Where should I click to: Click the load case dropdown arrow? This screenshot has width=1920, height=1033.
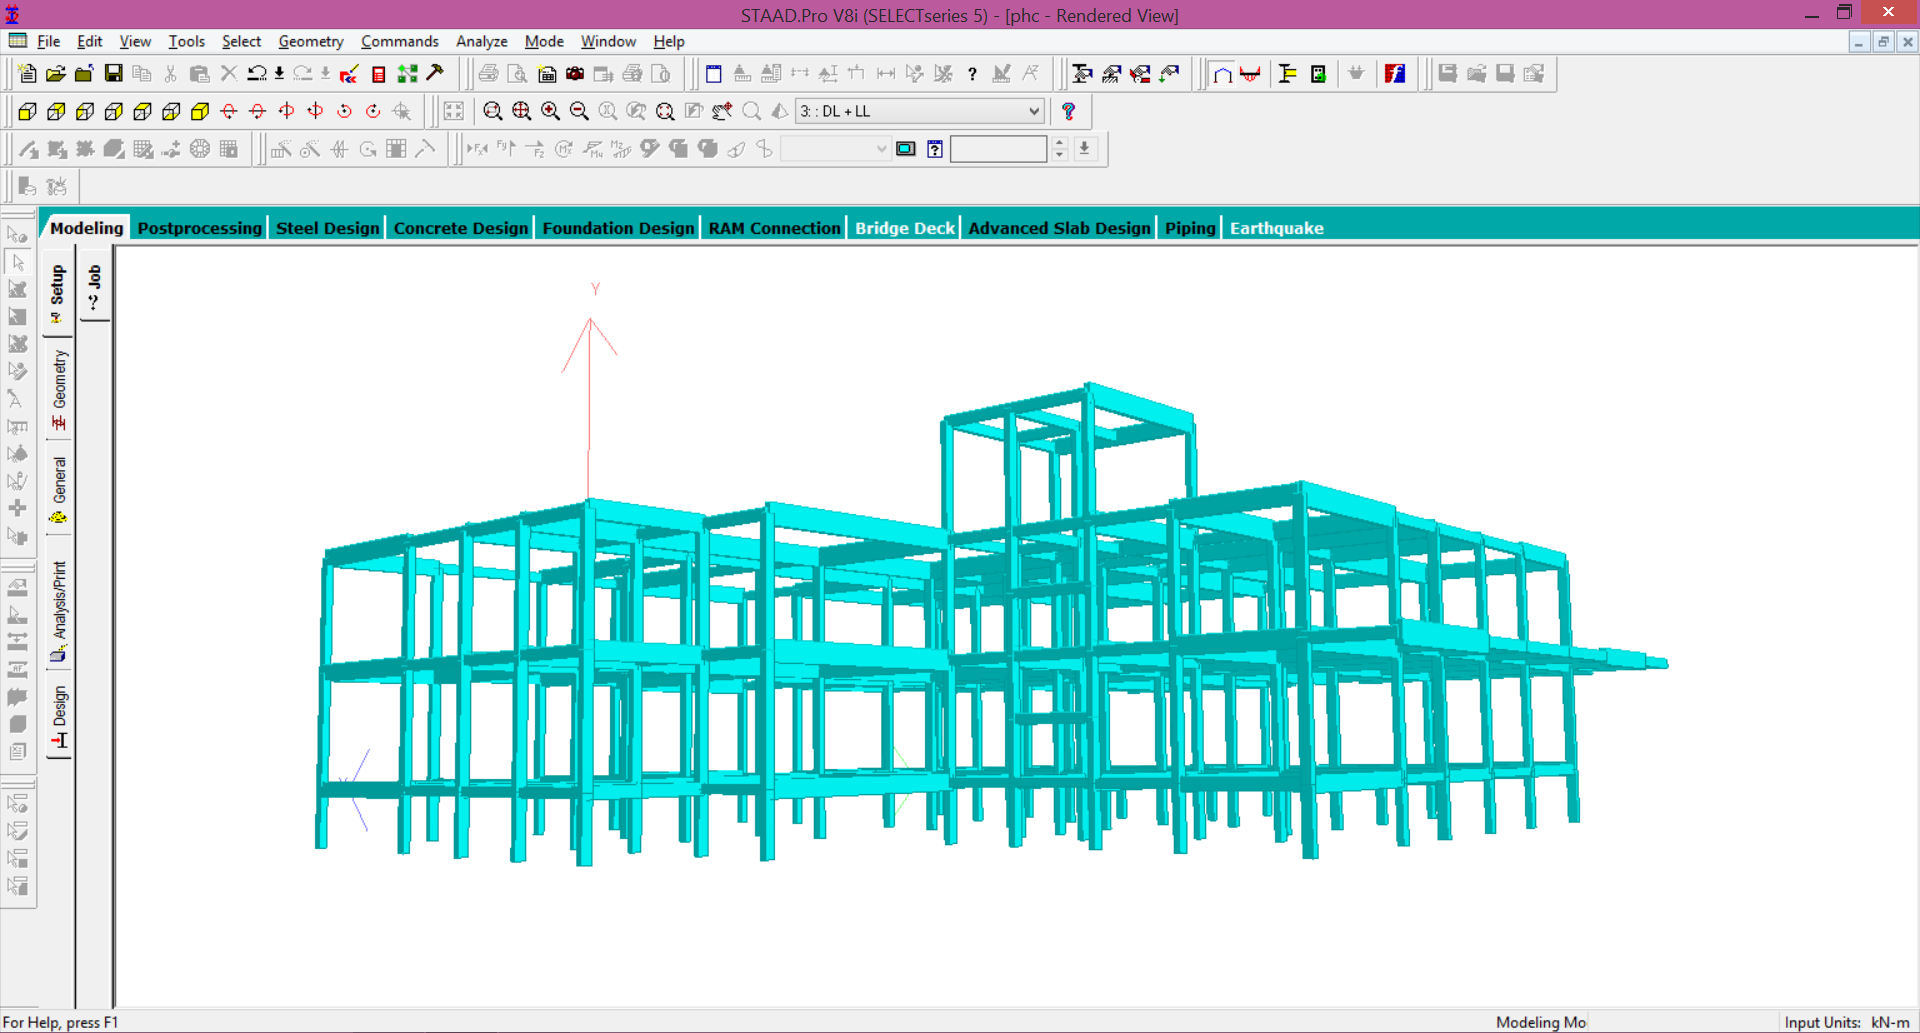1034,111
